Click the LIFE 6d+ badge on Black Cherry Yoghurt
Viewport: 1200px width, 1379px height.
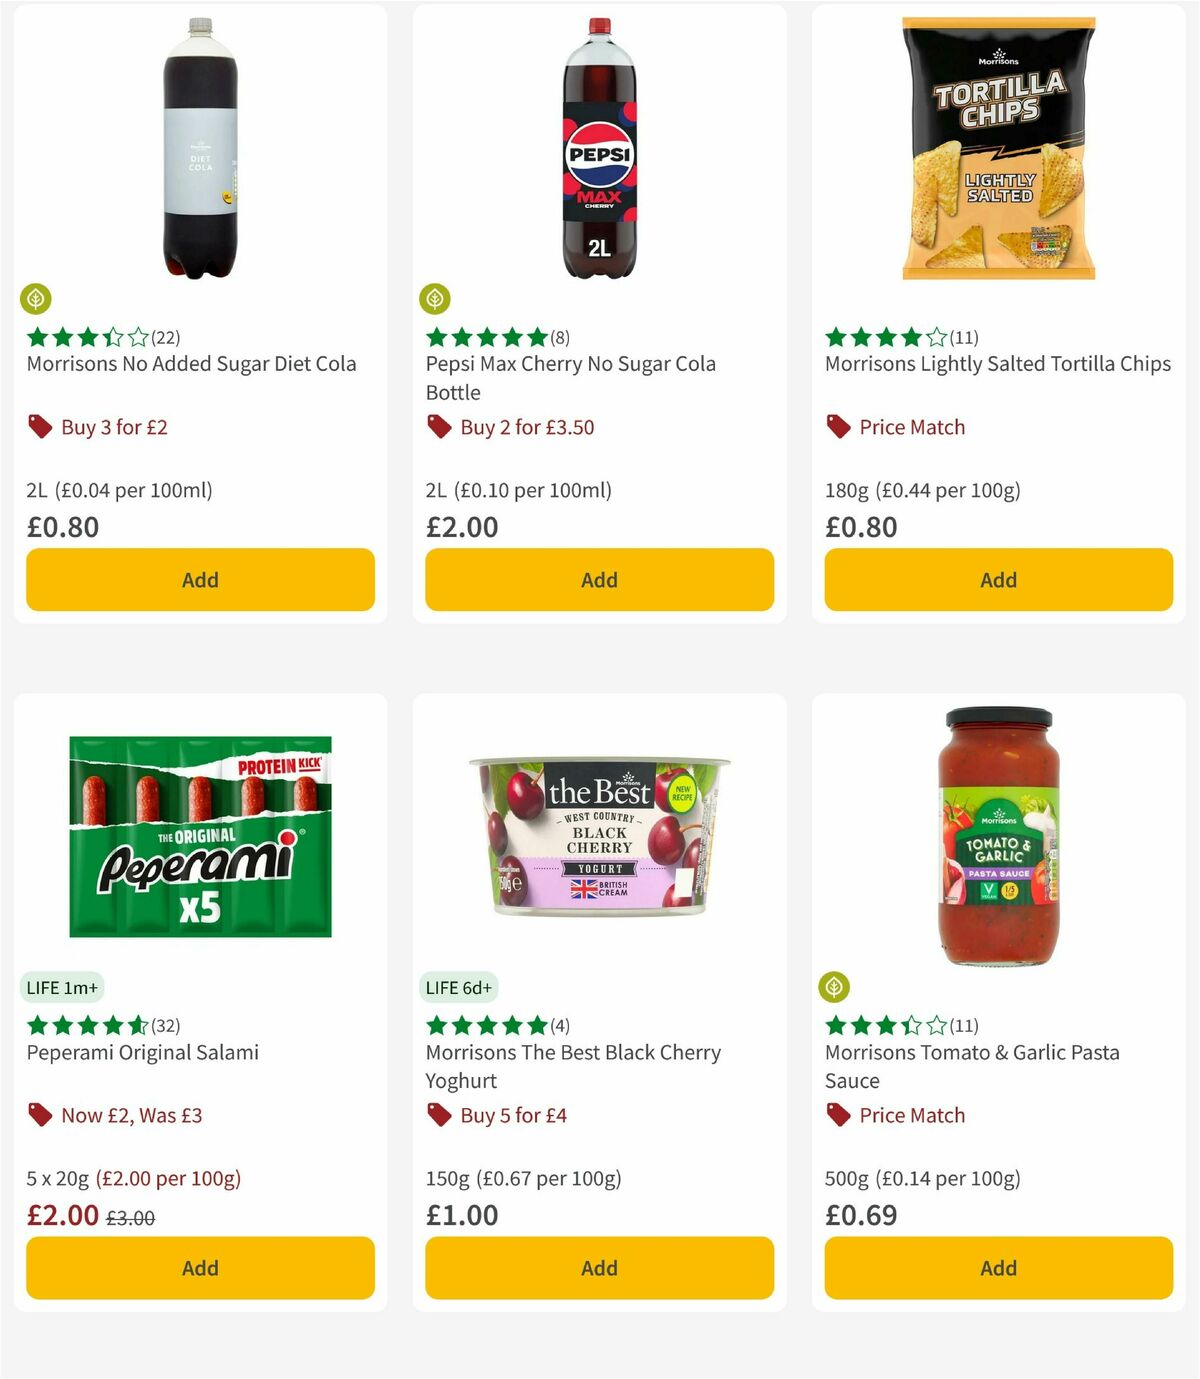point(460,987)
